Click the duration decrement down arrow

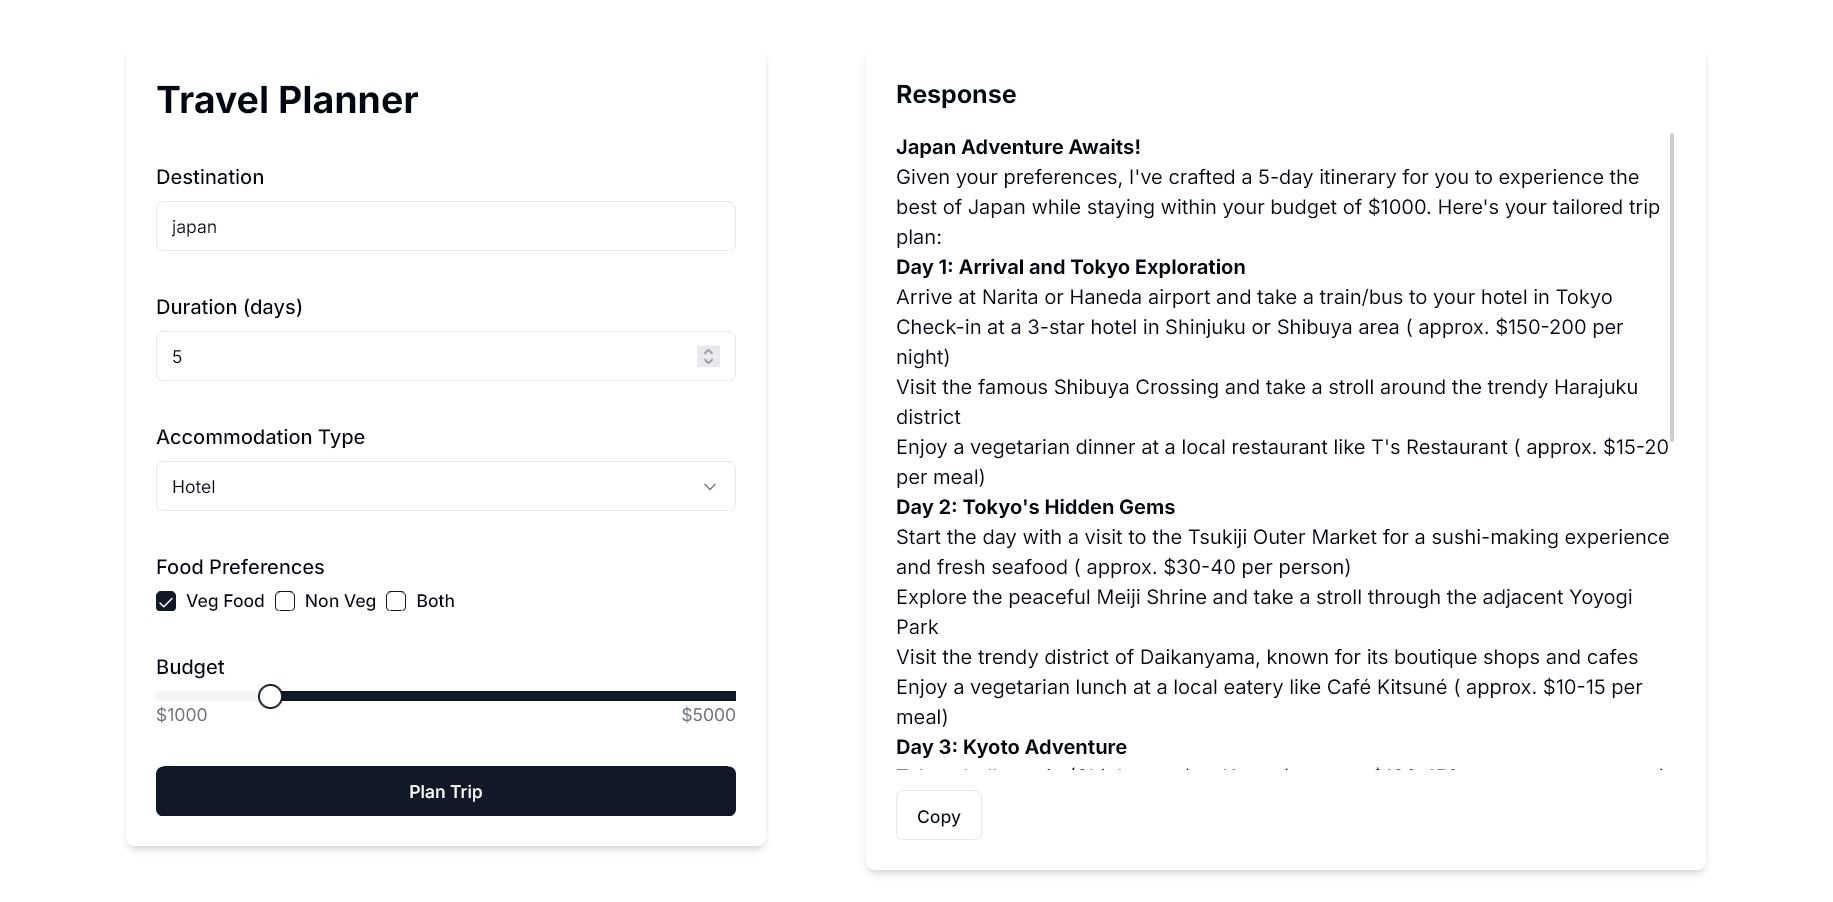(x=708, y=361)
